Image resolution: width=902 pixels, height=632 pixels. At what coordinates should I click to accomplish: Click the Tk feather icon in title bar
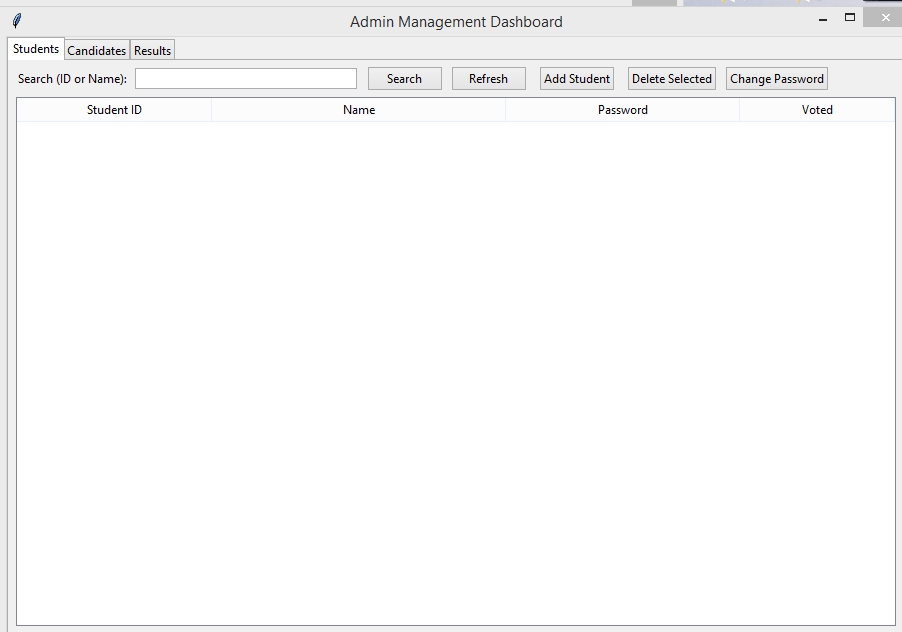click(17, 21)
